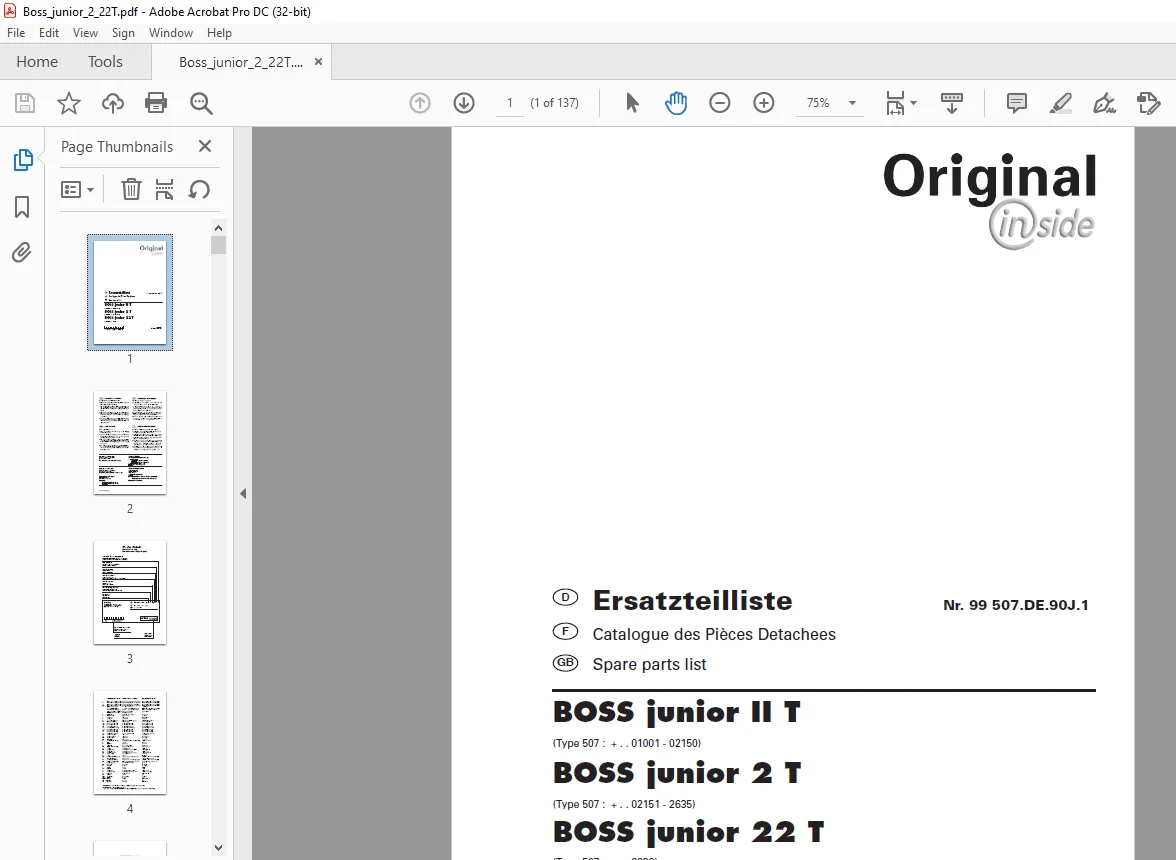Open thumbnails panel options dropdown

[77, 190]
